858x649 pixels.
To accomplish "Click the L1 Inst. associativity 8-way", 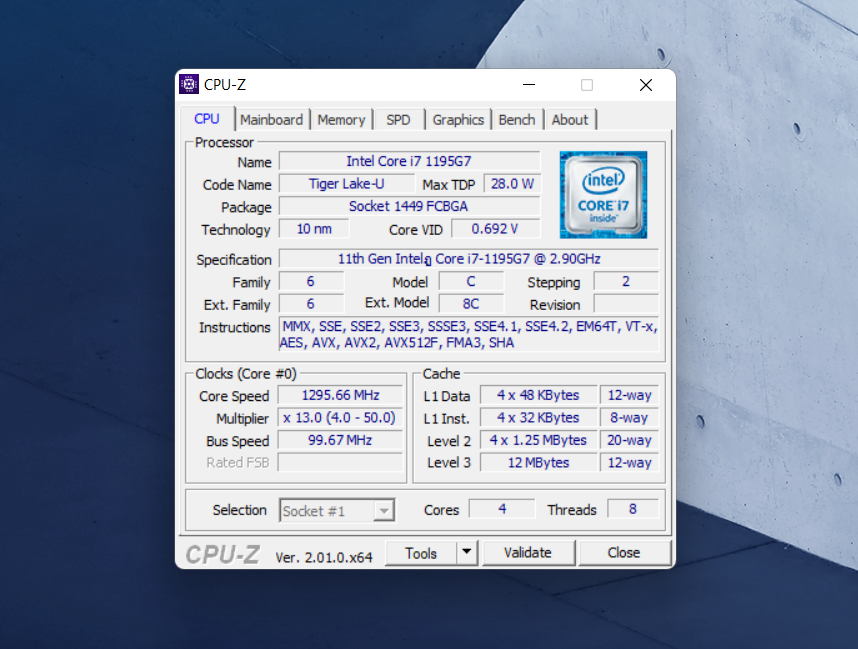I will pos(629,418).
